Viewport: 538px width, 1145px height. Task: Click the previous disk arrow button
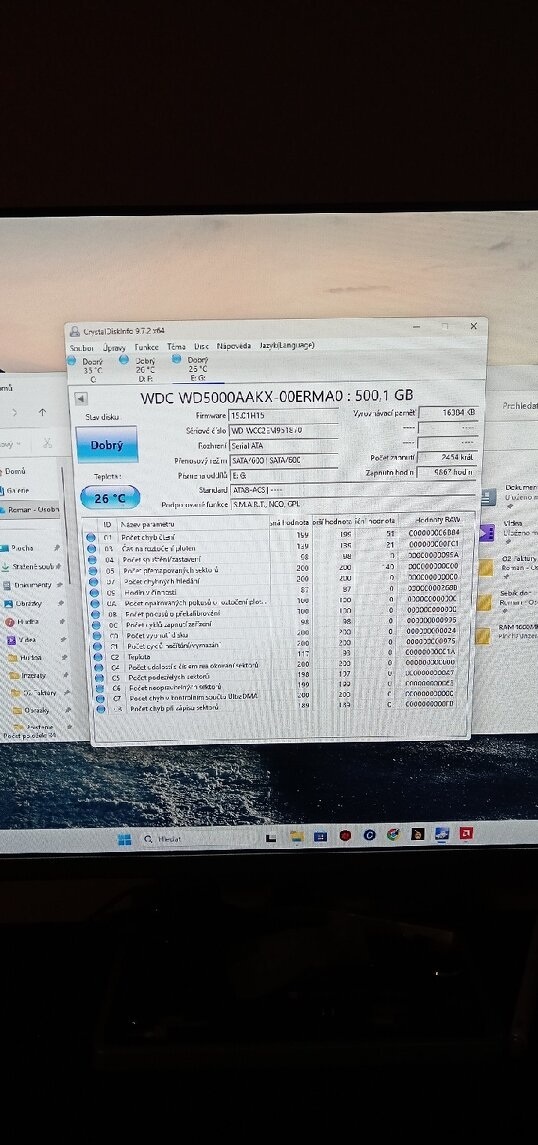[x=81, y=398]
